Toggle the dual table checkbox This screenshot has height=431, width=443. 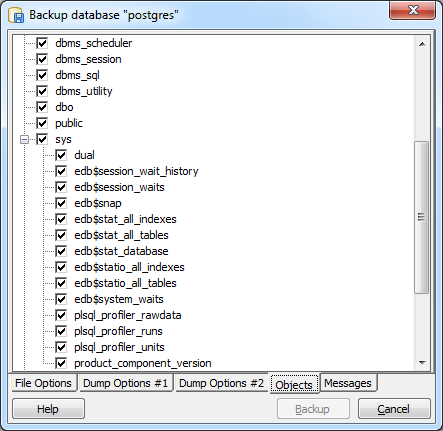[x=61, y=155]
